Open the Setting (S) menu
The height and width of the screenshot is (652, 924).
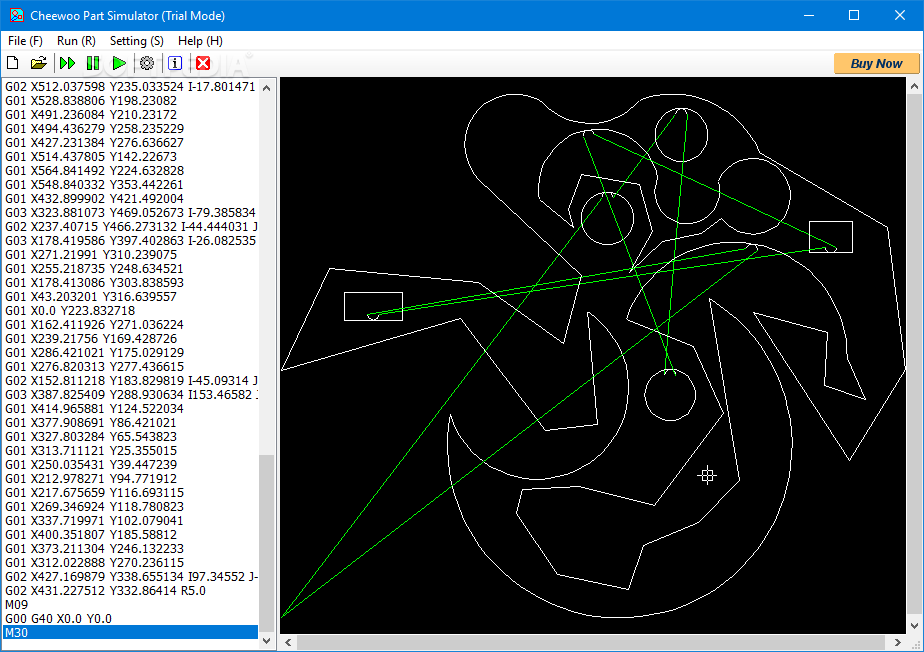pos(137,41)
